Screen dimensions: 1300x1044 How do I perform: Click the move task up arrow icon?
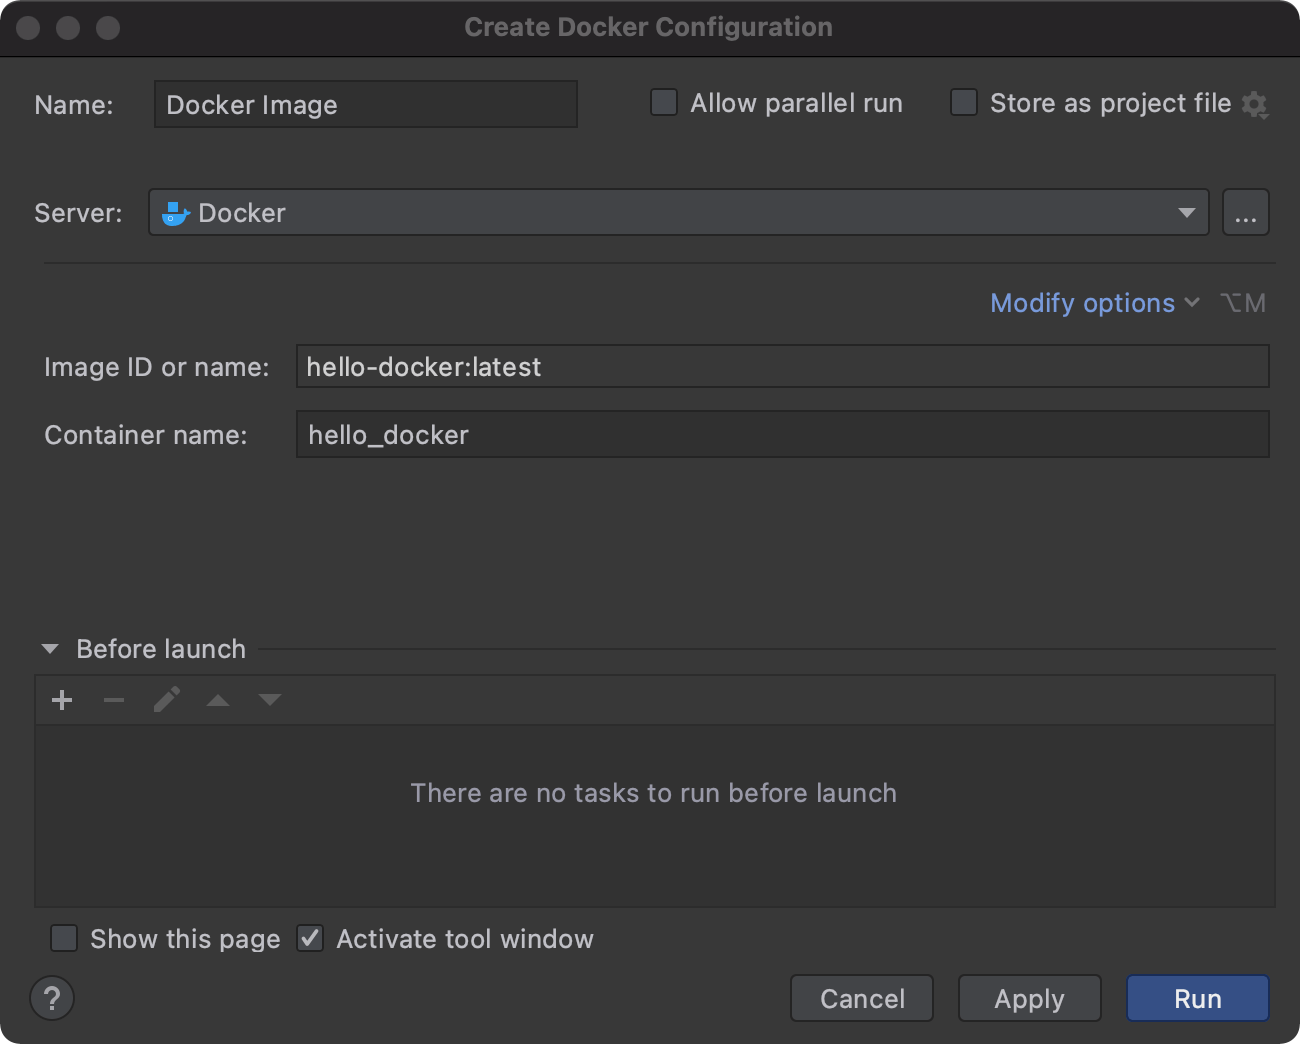click(x=218, y=700)
